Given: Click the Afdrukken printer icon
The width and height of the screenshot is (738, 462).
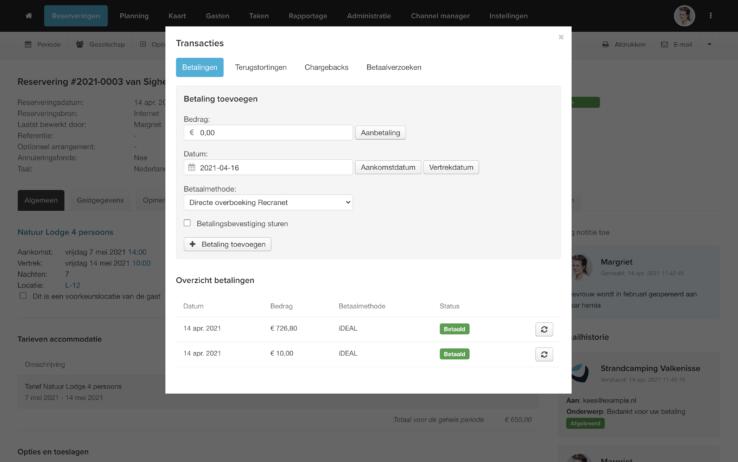Looking at the screenshot, I should pyautogui.click(x=605, y=44).
